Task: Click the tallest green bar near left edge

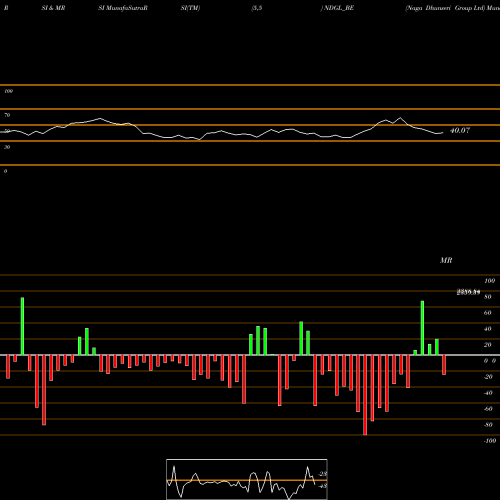Action: (x=22, y=326)
